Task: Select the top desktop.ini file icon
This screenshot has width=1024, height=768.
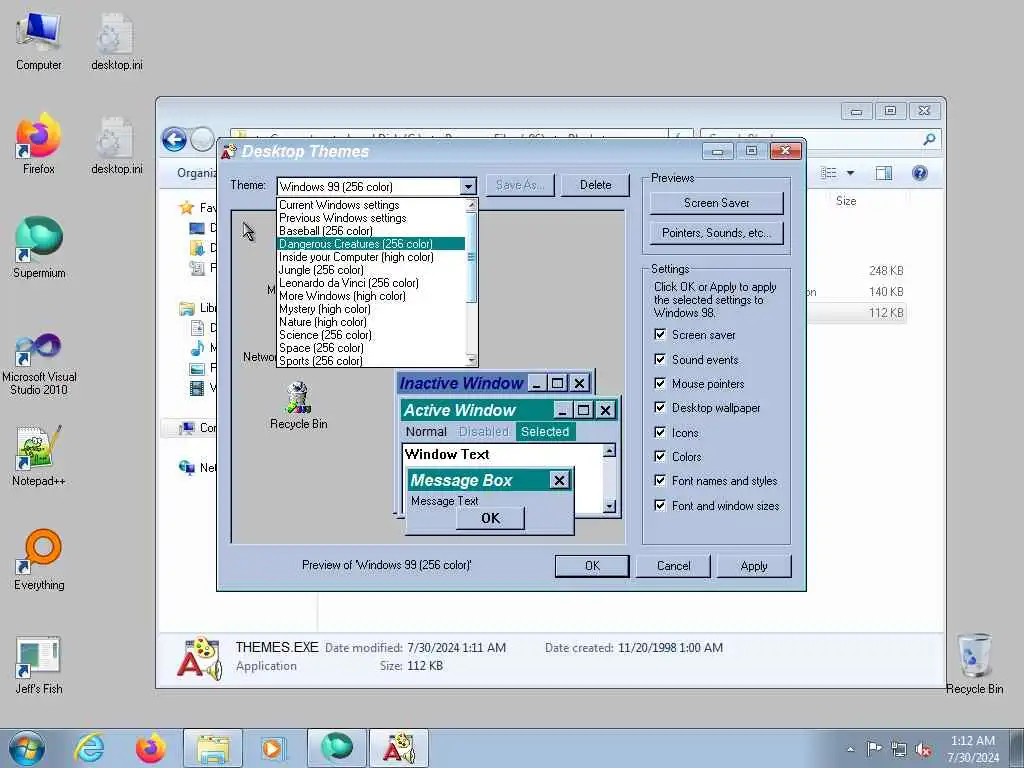Action: pyautogui.click(x=116, y=41)
